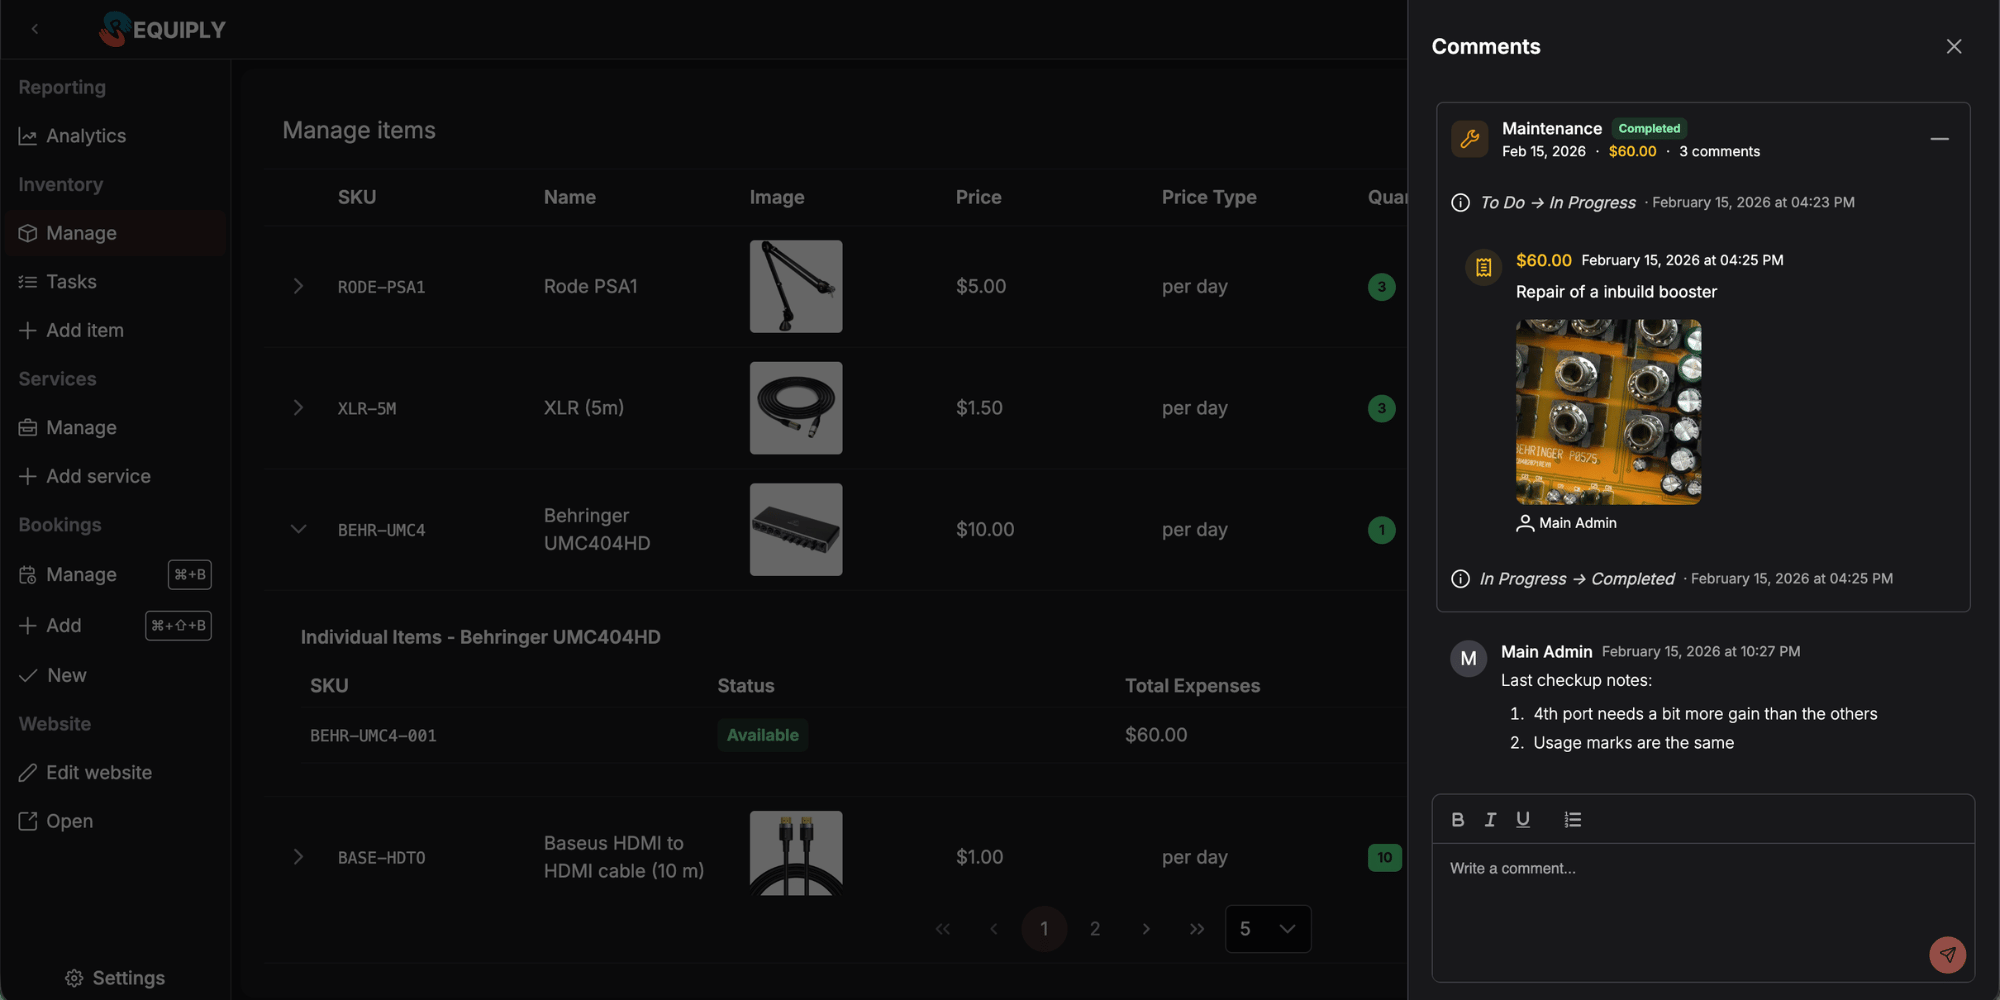Open Settings via the gear icon
Image resolution: width=2000 pixels, height=1000 pixels.
pos(73,978)
